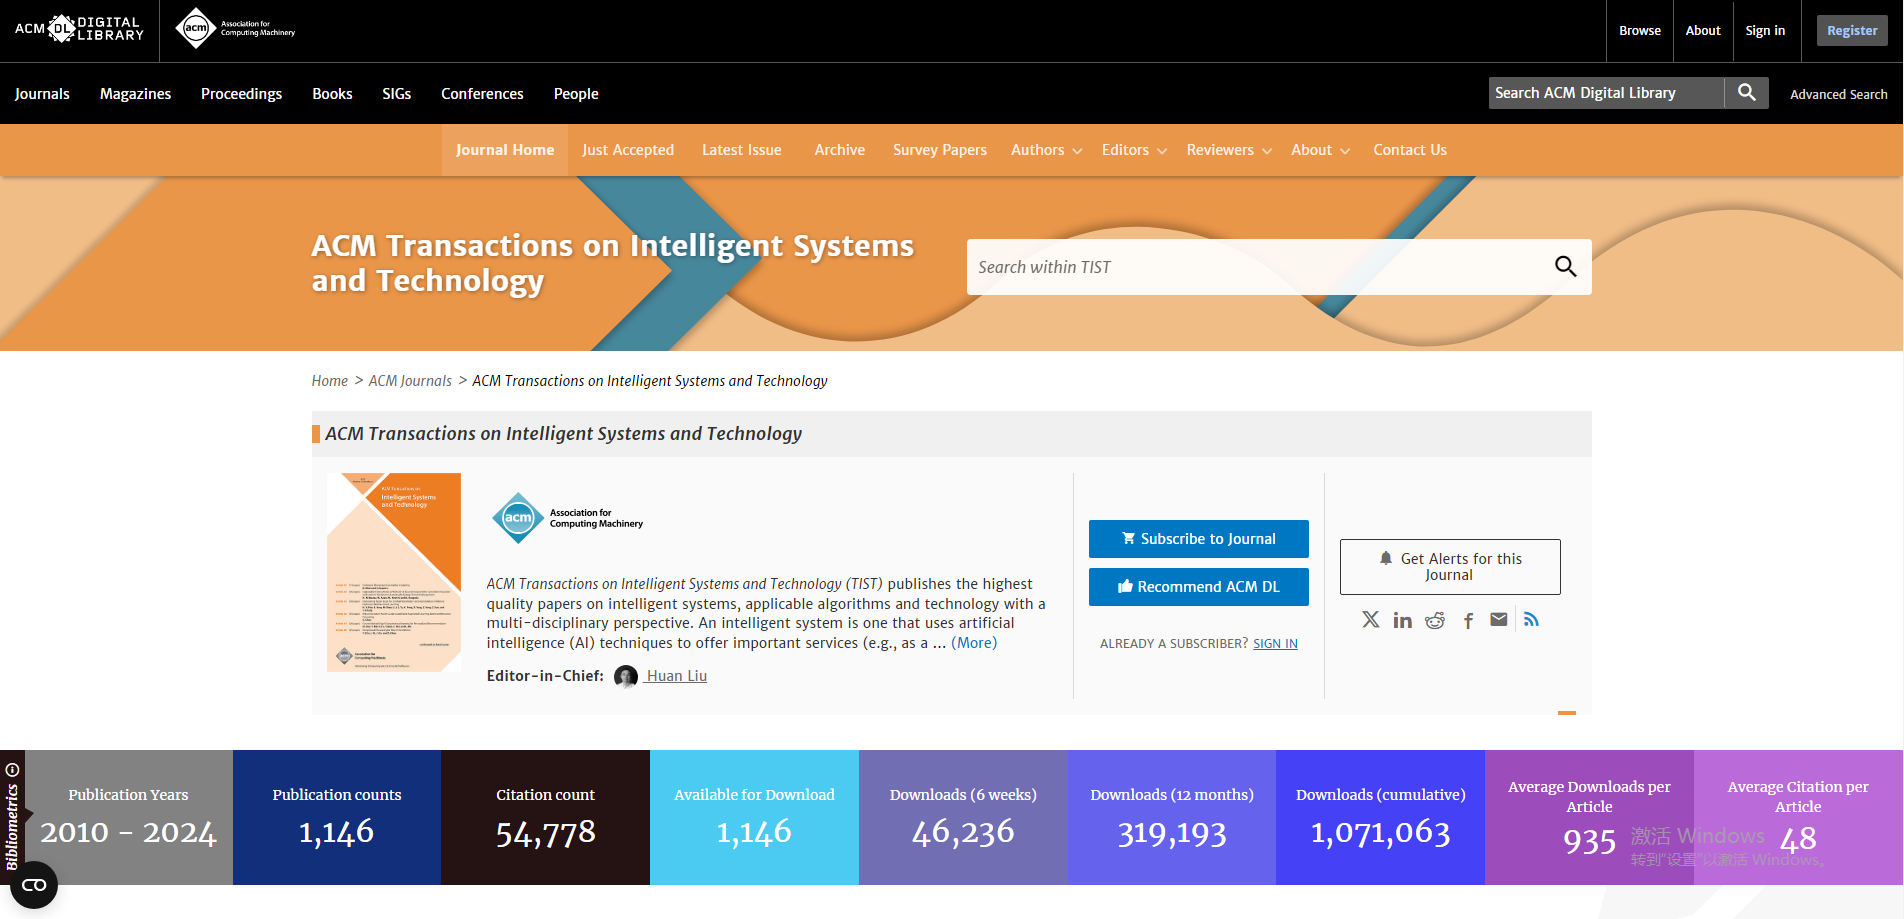This screenshot has height=919, width=1904.
Task: Select the Journal Home tab
Action: point(505,150)
